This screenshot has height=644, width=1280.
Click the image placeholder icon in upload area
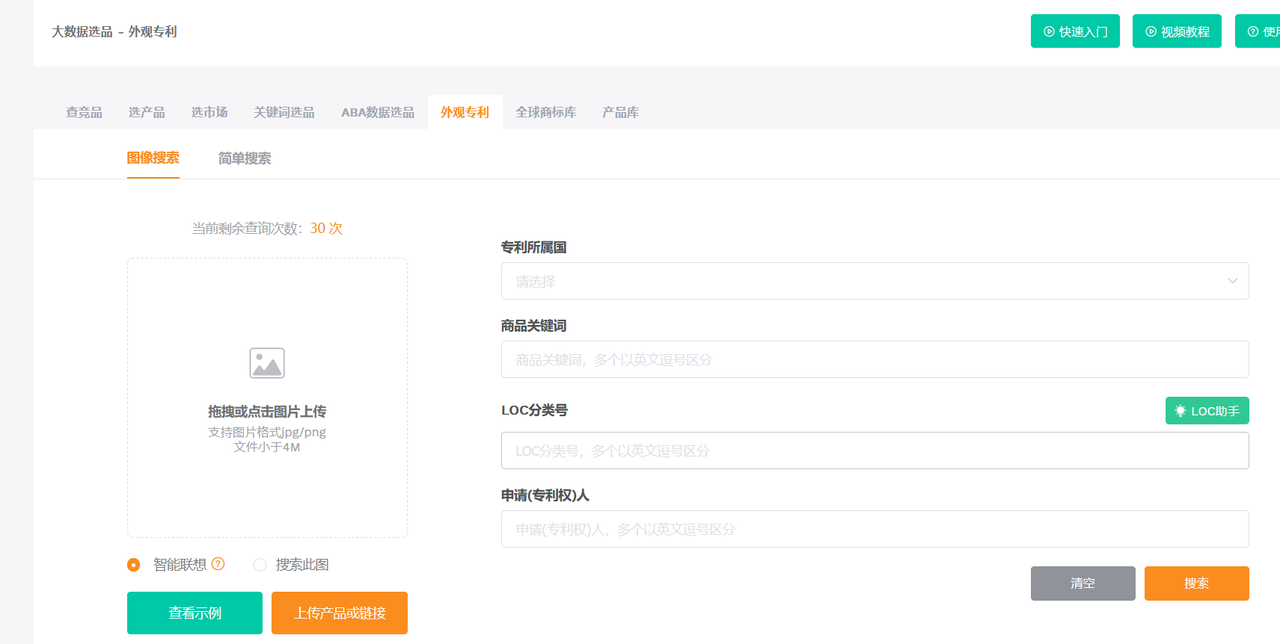click(267, 363)
